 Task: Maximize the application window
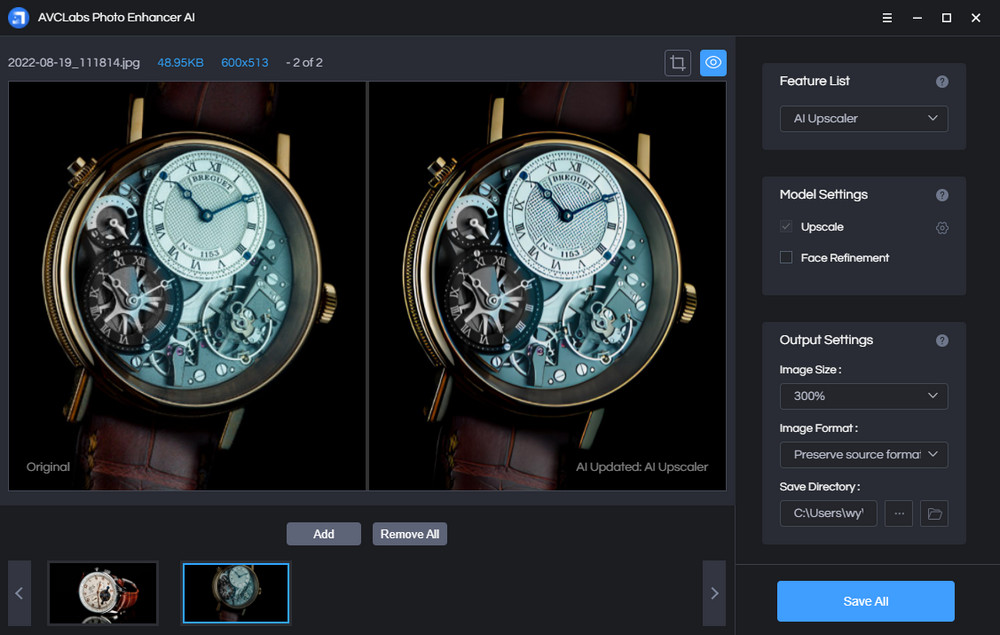pyautogui.click(x=946, y=18)
